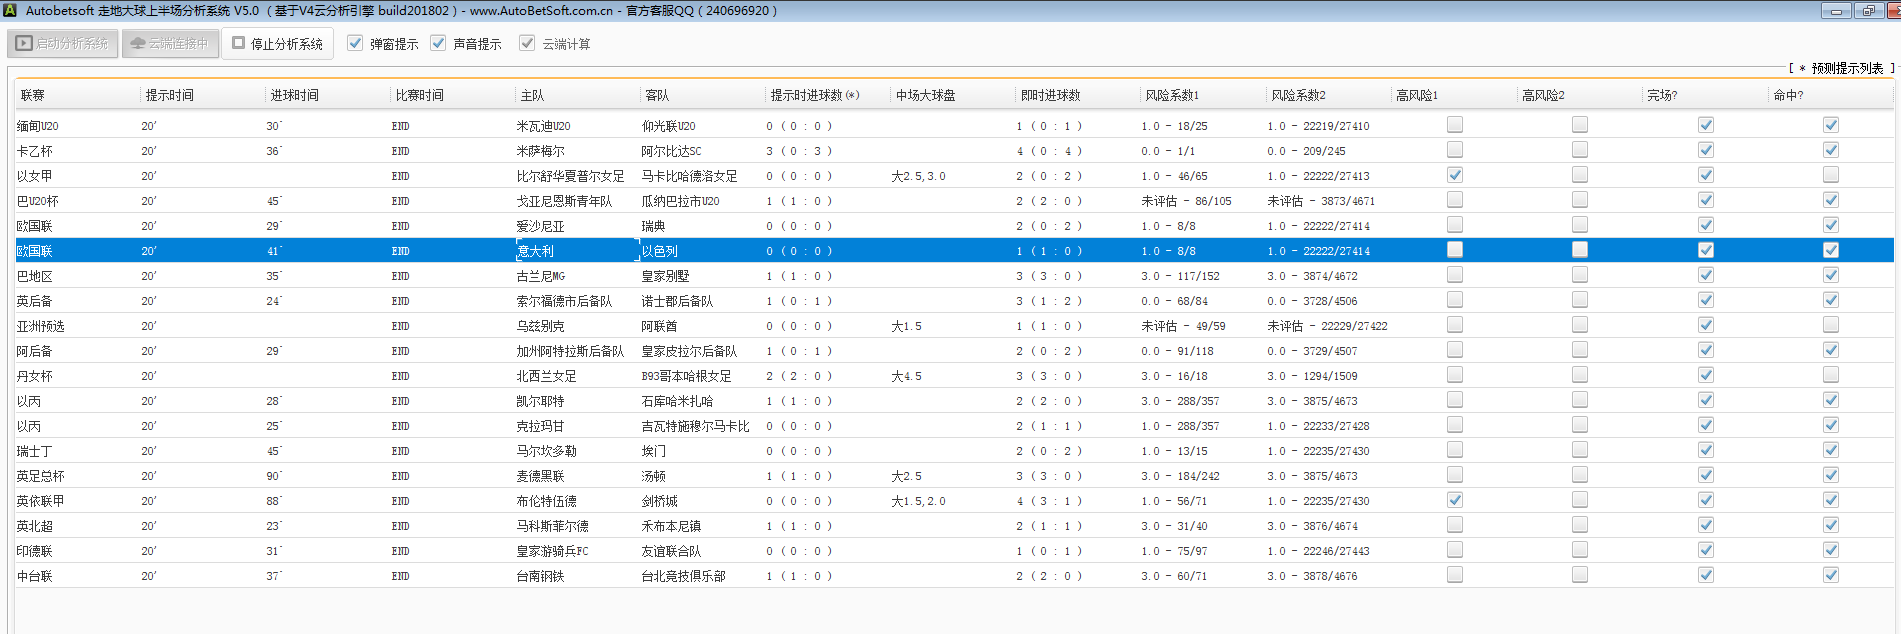Toggle the 云端计算 checkbox
The width and height of the screenshot is (1901, 634).
[x=527, y=43]
